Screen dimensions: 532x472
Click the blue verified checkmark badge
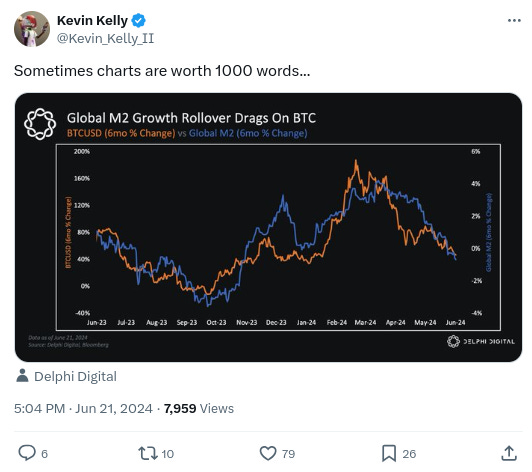tap(138, 20)
